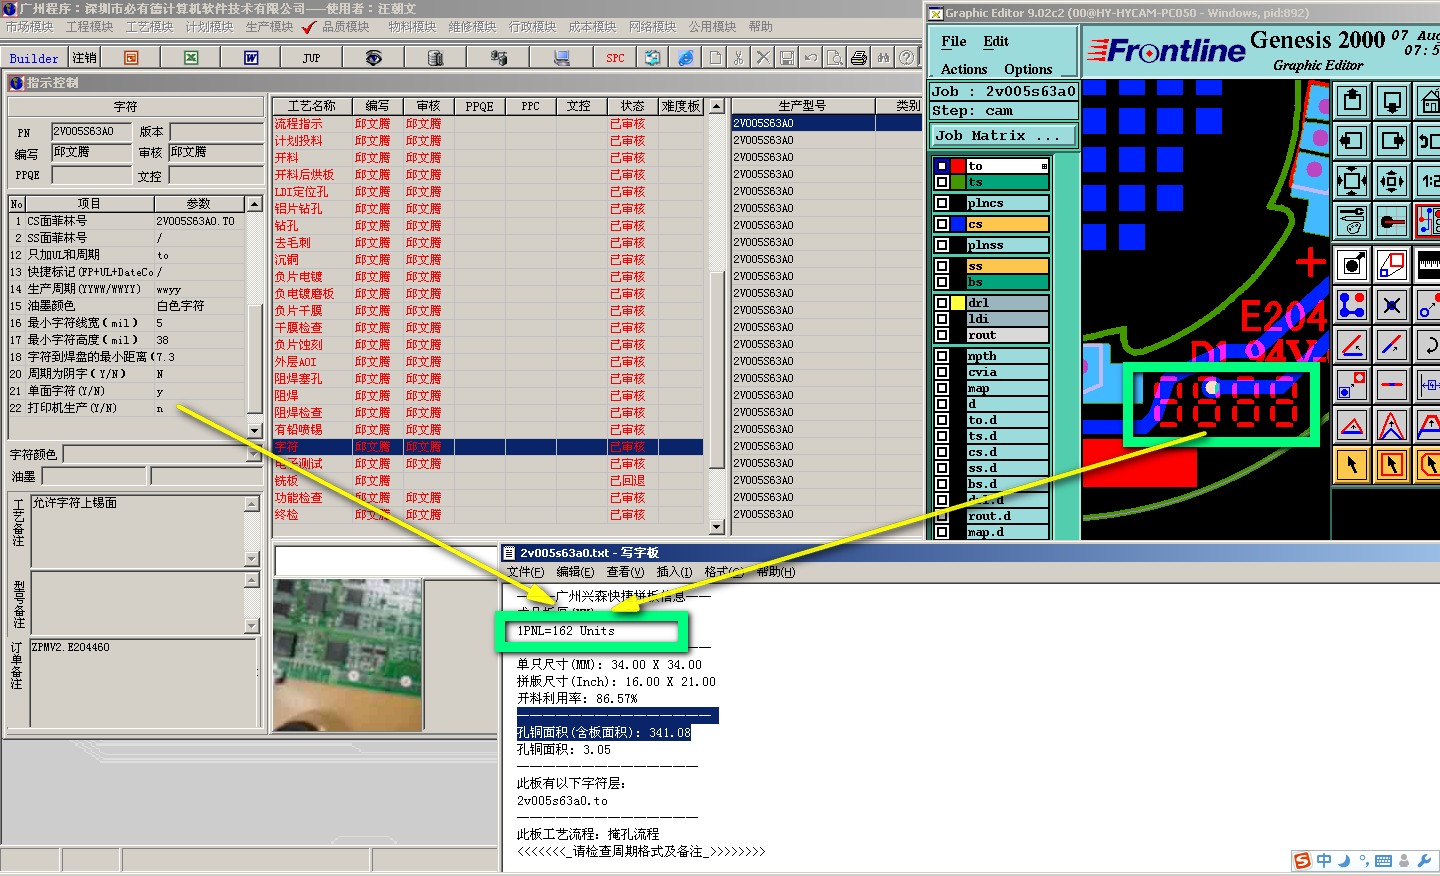Click the PN input field 2V005S63A0
The height and width of the screenshot is (876, 1440).
pos(91,132)
